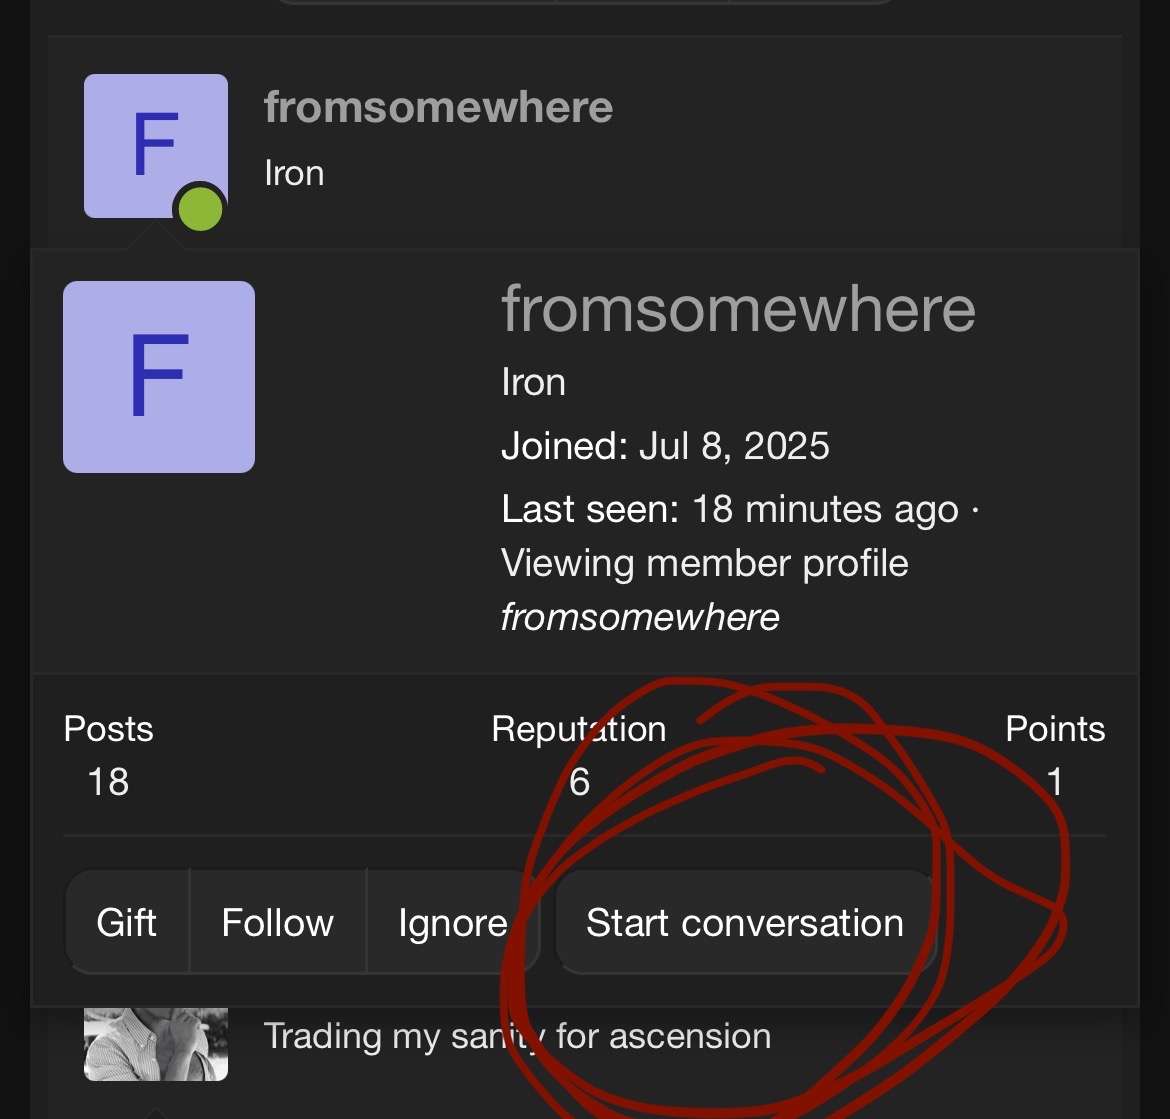1170x1119 pixels.
Task: Ignore this member using the Ignore button
Action: point(452,922)
